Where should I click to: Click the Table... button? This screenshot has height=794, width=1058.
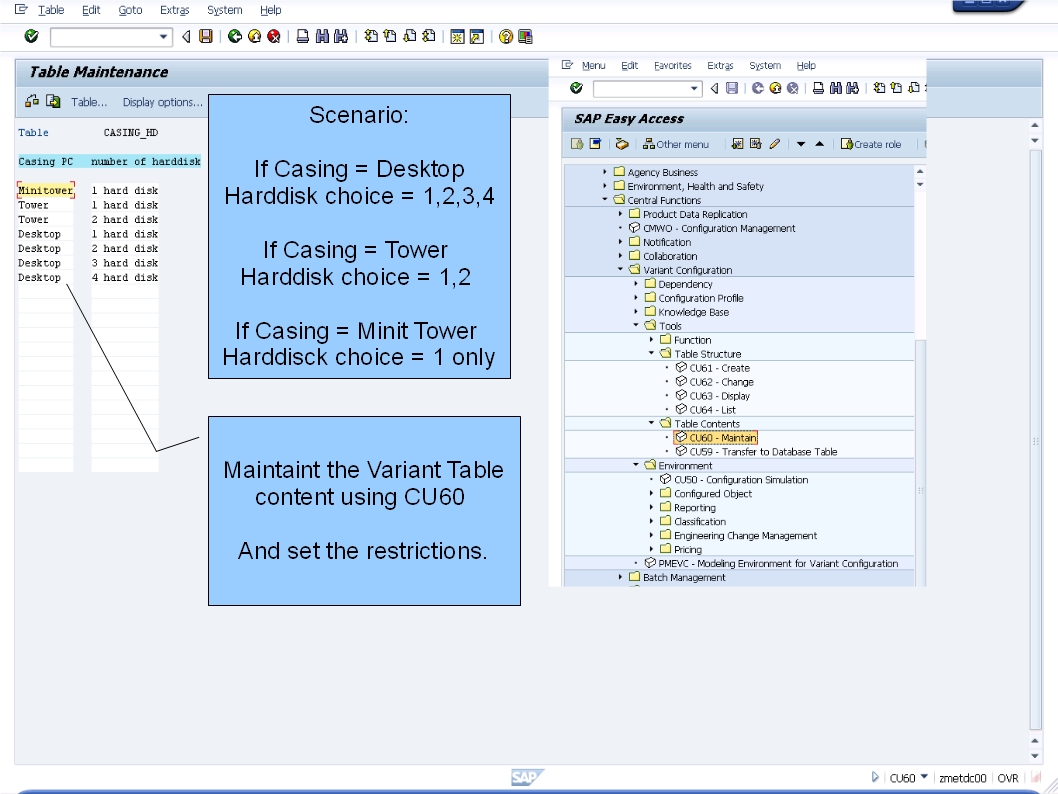coord(89,102)
